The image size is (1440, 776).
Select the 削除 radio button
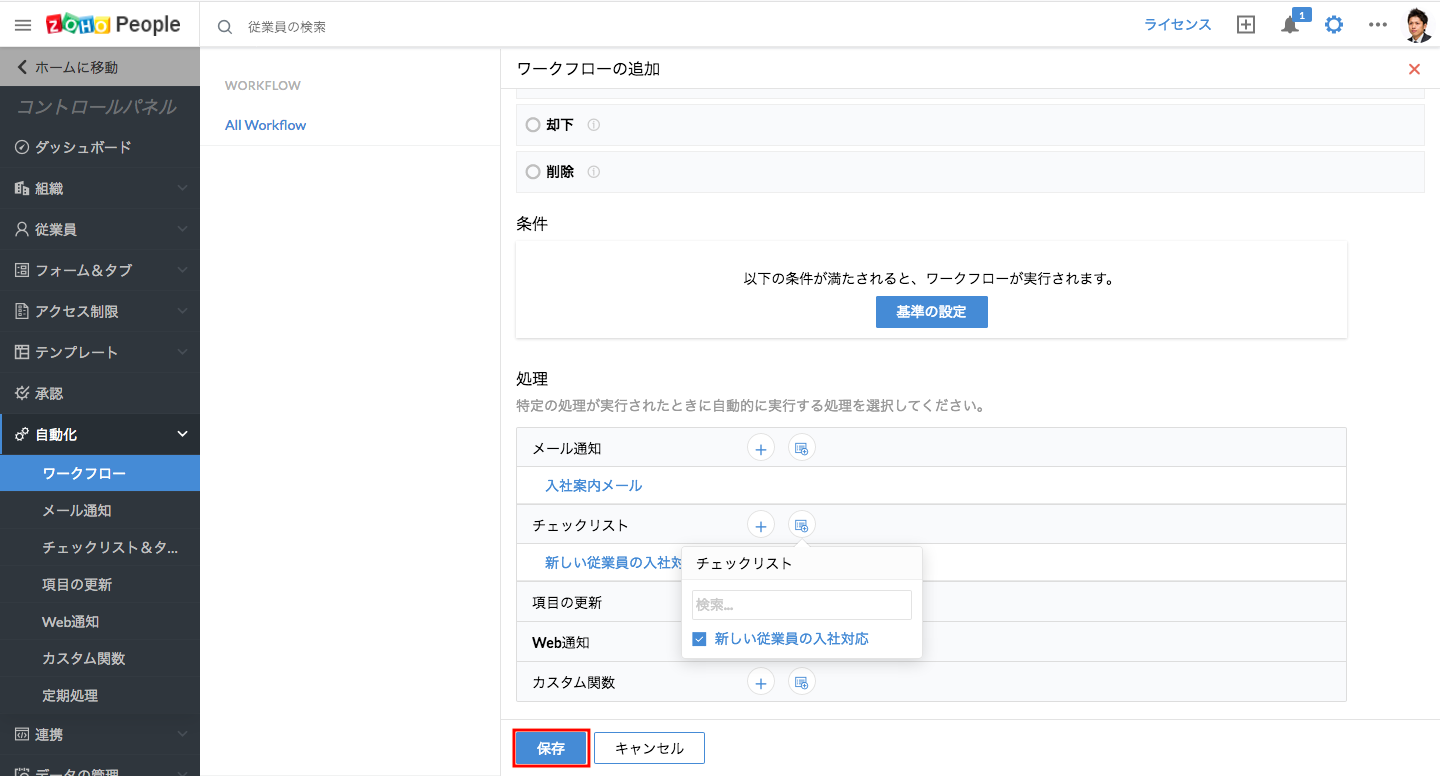[x=533, y=172]
